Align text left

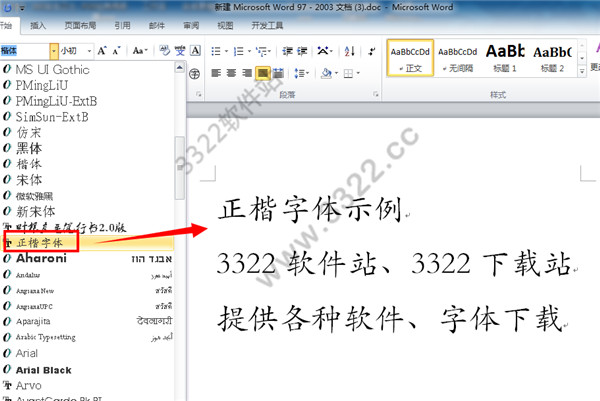(216, 73)
